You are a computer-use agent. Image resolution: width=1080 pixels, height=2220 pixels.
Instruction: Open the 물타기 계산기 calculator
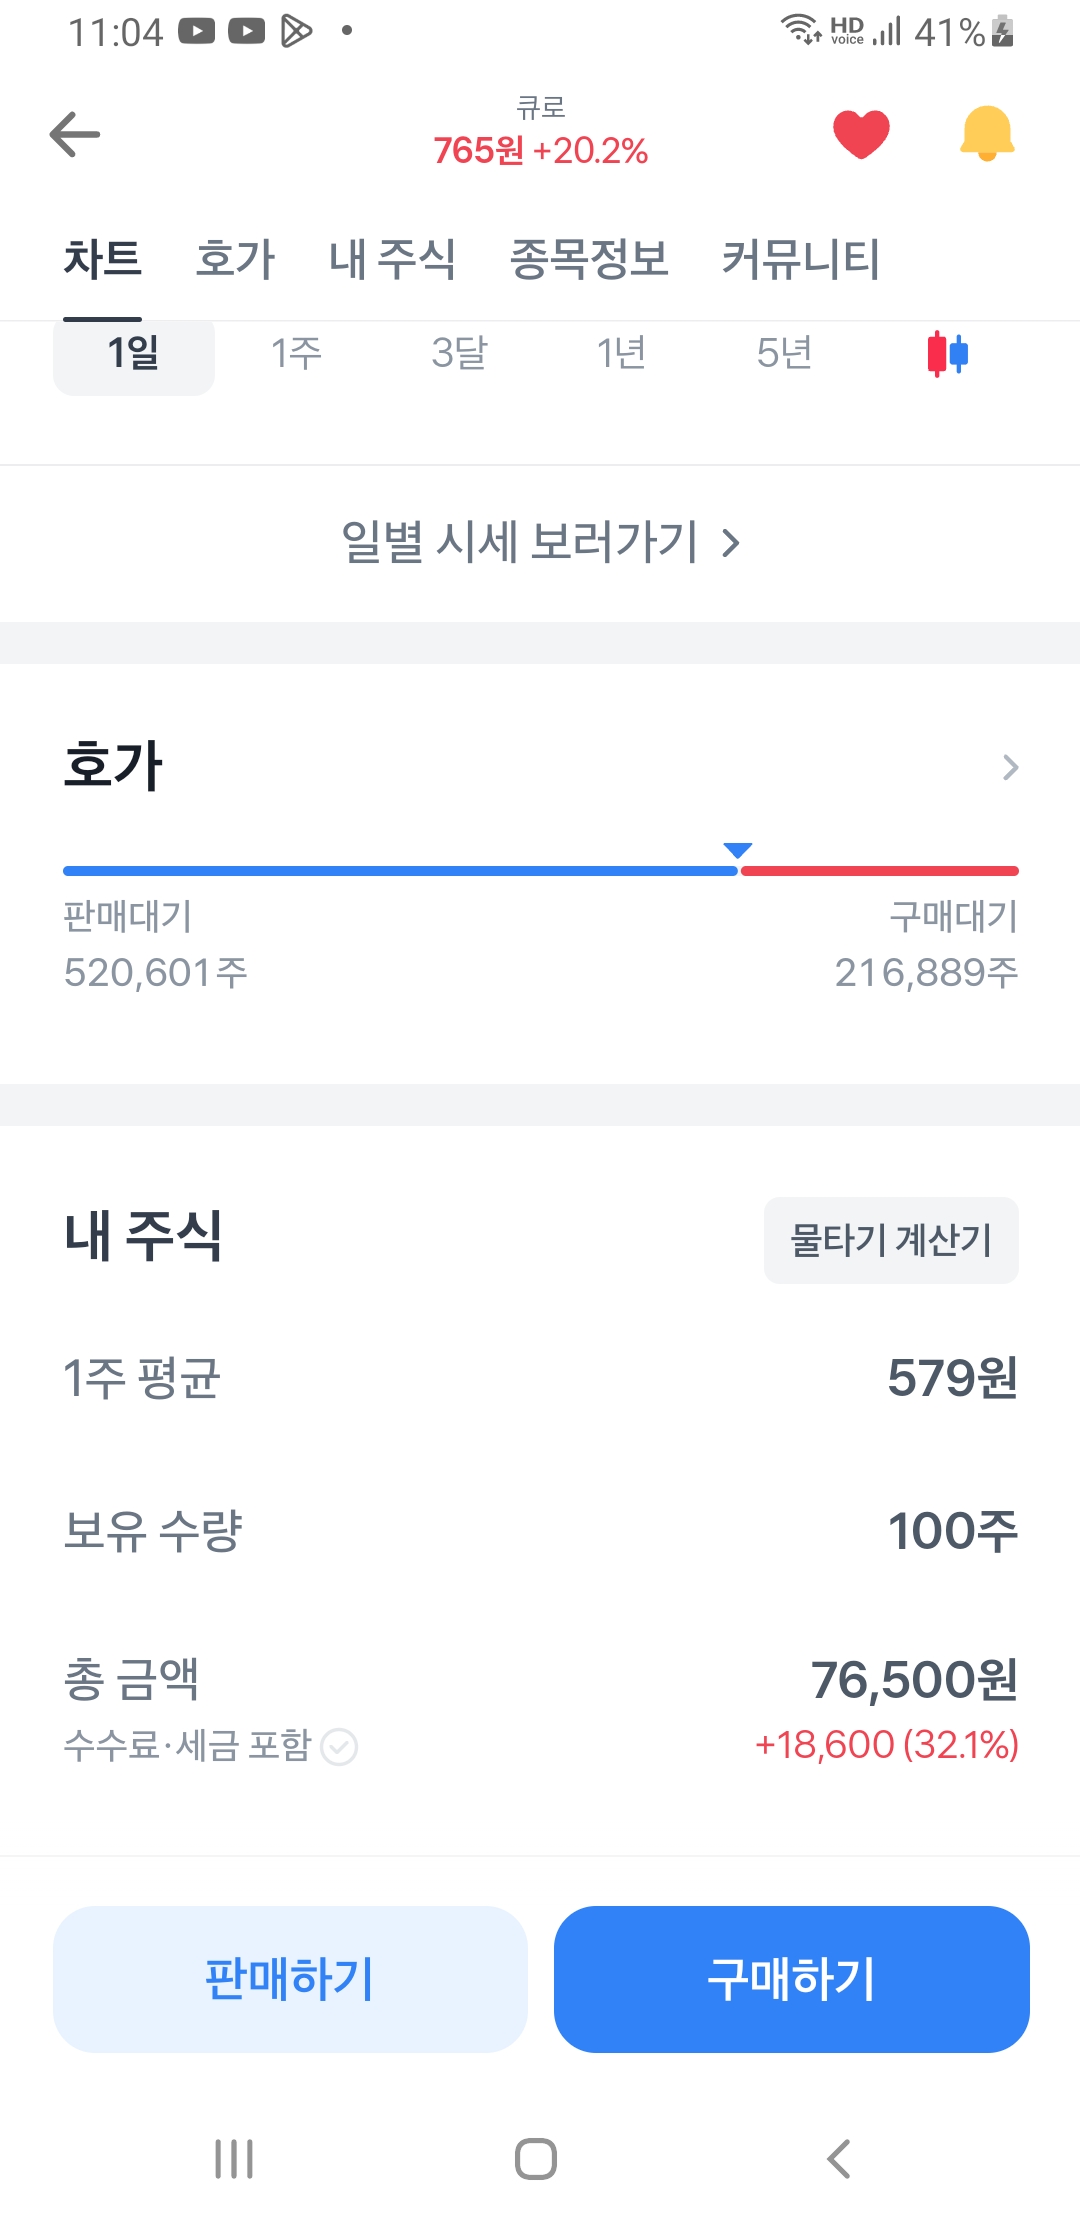coord(891,1240)
